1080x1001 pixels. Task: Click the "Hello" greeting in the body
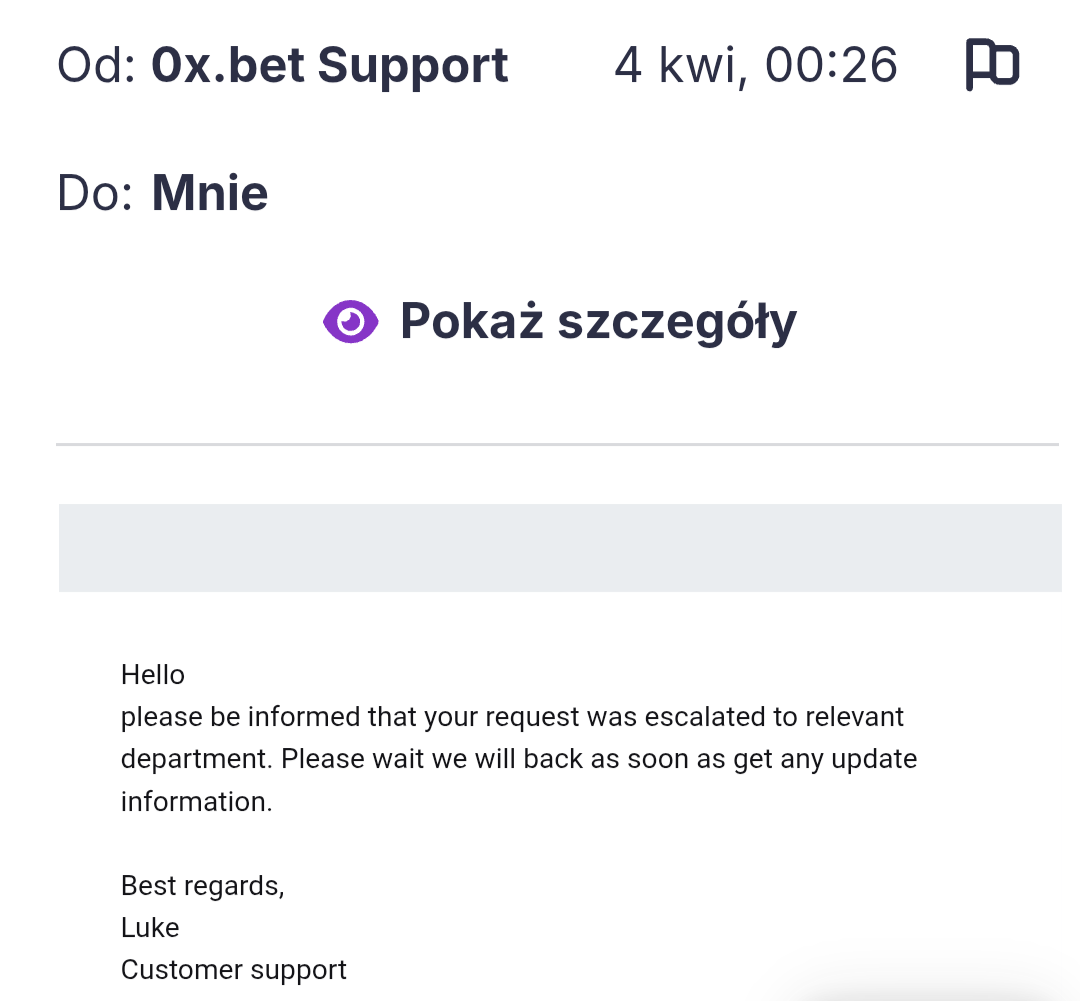tap(153, 675)
